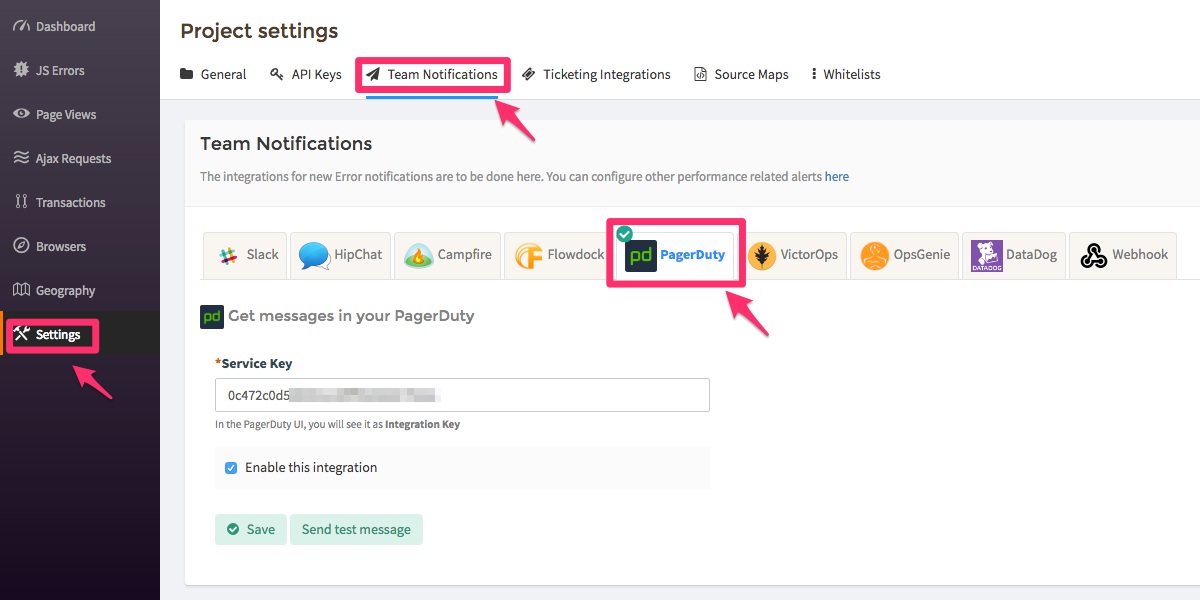Select the HipChat integration tab label
The width and height of the screenshot is (1200, 600).
(x=358, y=254)
